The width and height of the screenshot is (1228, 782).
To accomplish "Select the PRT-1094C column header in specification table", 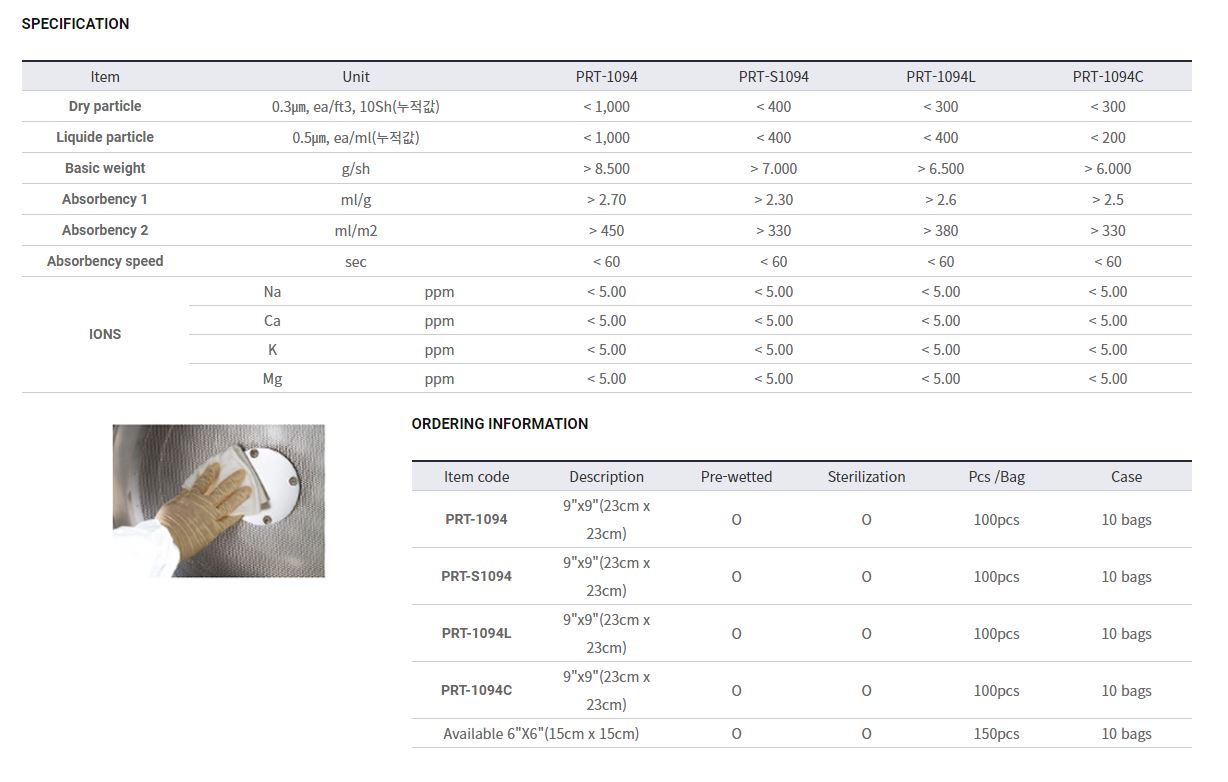I will [x=1107, y=77].
